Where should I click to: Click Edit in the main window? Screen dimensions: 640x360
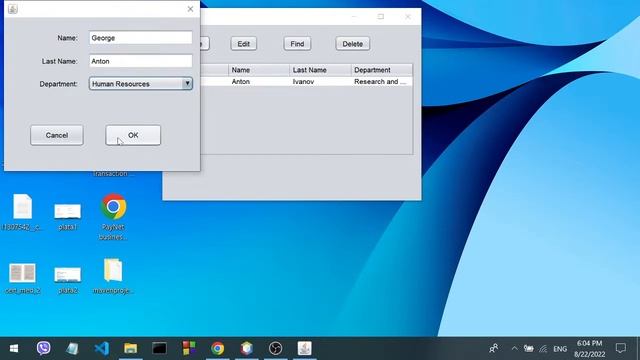pyautogui.click(x=244, y=44)
